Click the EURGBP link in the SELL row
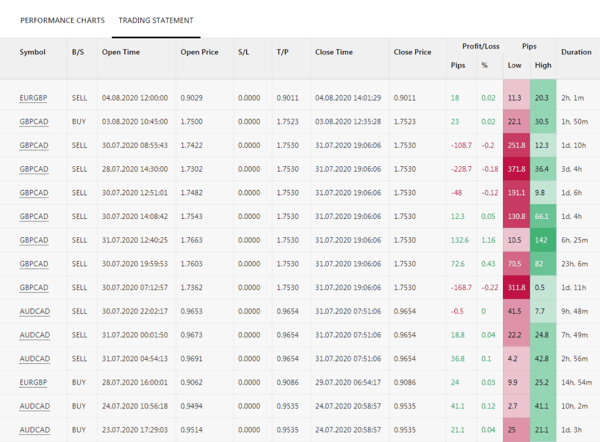The height and width of the screenshot is (442, 600). [33, 98]
